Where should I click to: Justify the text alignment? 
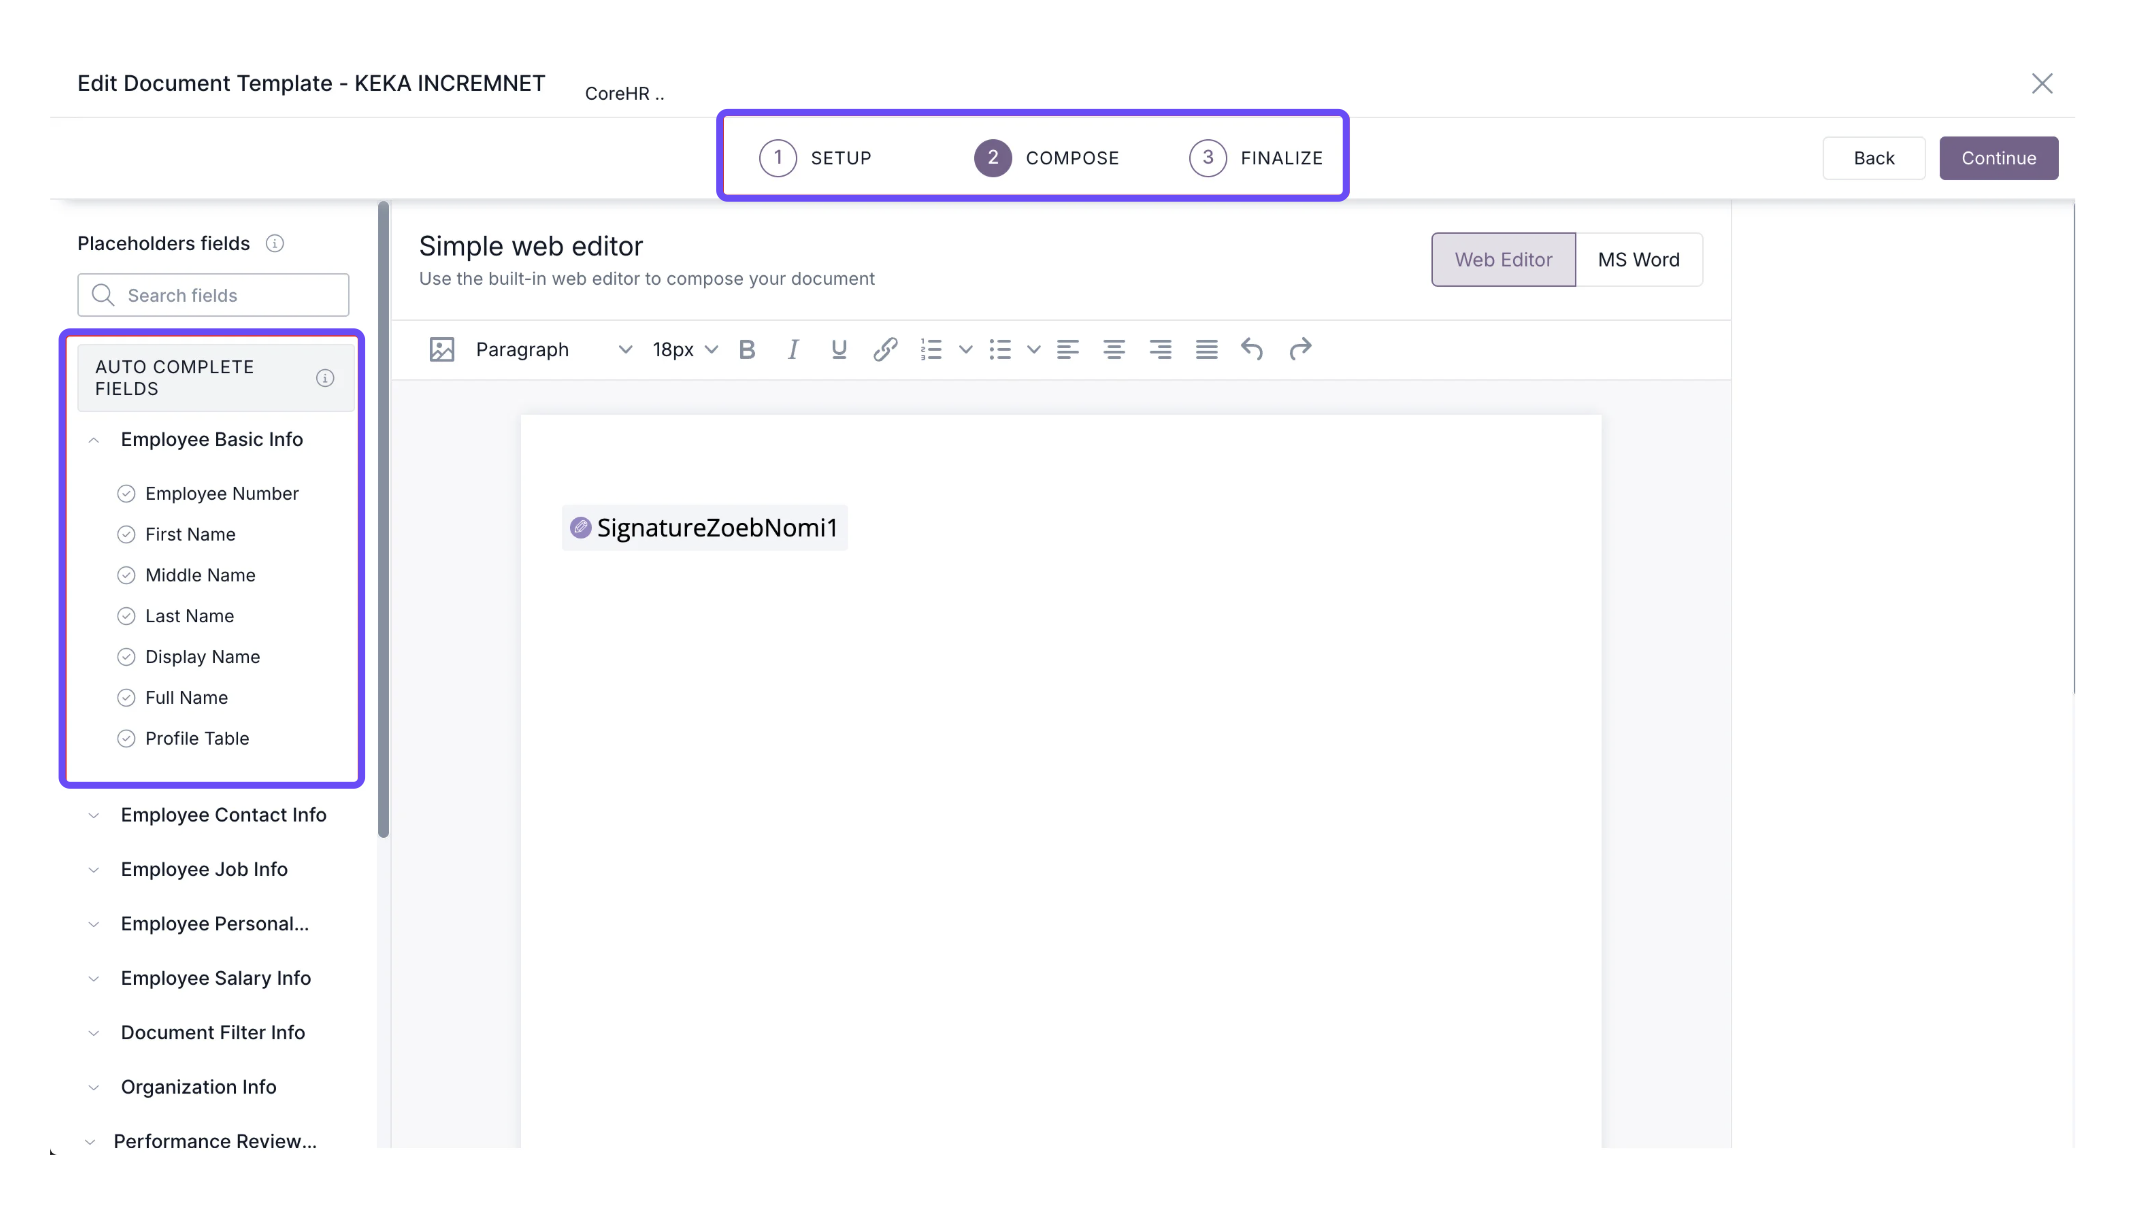1207,349
